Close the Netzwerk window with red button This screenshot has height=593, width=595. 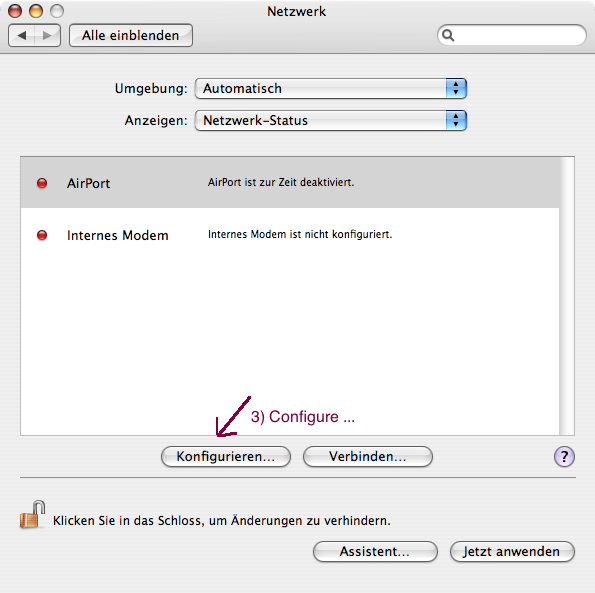[15, 11]
